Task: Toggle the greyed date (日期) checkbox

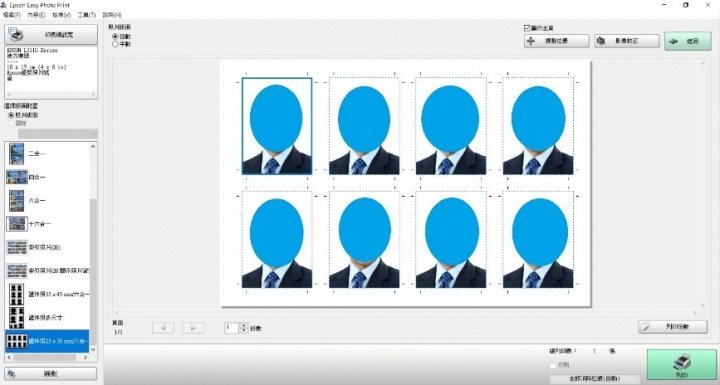Action: click(x=553, y=366)
